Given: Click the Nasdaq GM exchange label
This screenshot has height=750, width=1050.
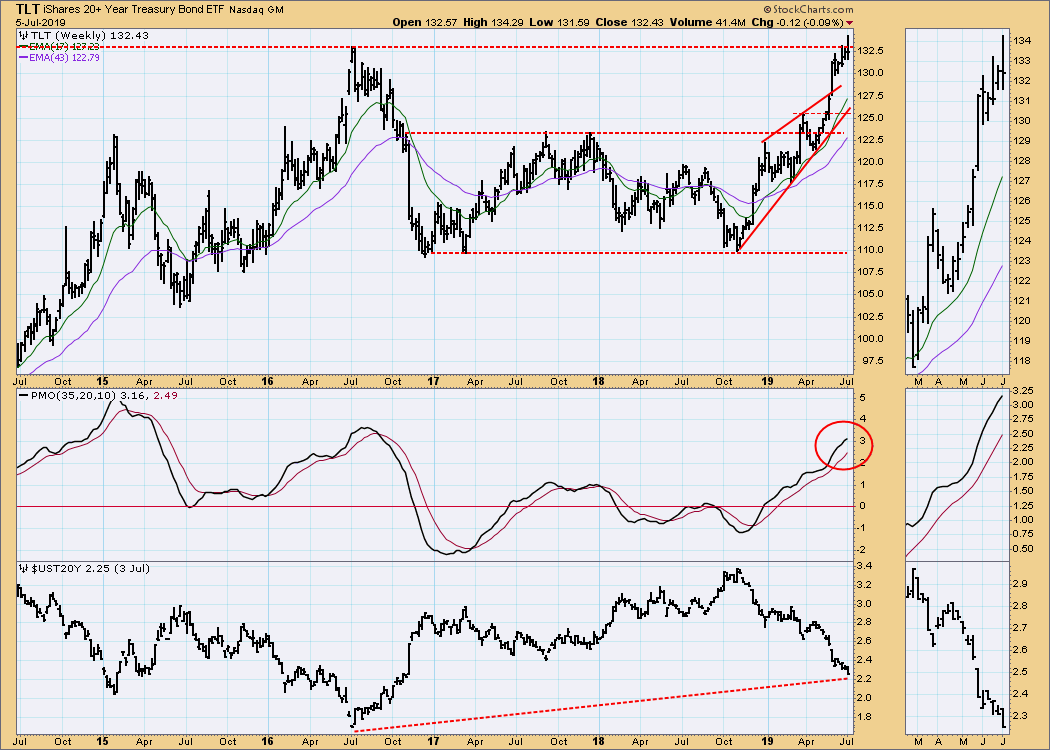Looking at the screenshot, I should [x=256, y=10].
